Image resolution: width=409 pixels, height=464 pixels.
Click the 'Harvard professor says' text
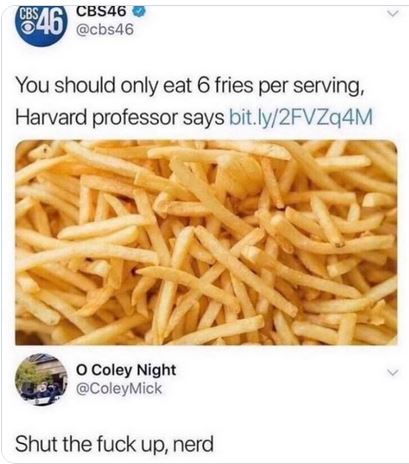120,117
